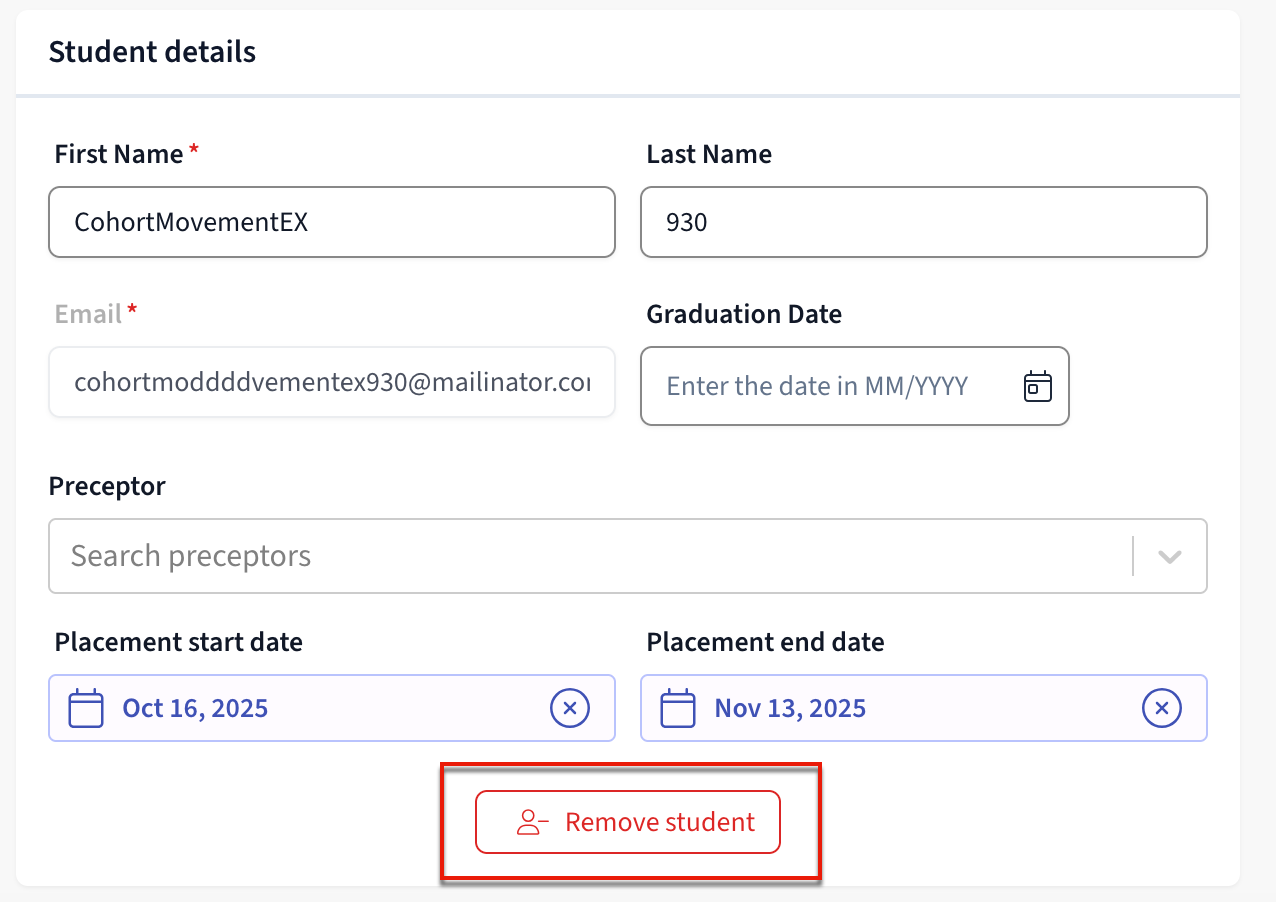Click the Remove student button label
Screen dimensions: 1276x902
pos(660,822)
